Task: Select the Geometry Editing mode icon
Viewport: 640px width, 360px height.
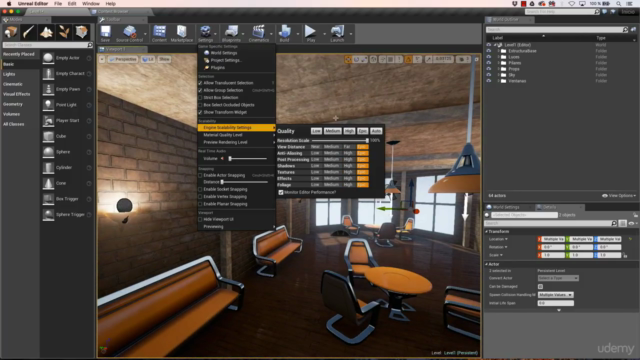Action: pyautogui.click(x=81, y=32)
